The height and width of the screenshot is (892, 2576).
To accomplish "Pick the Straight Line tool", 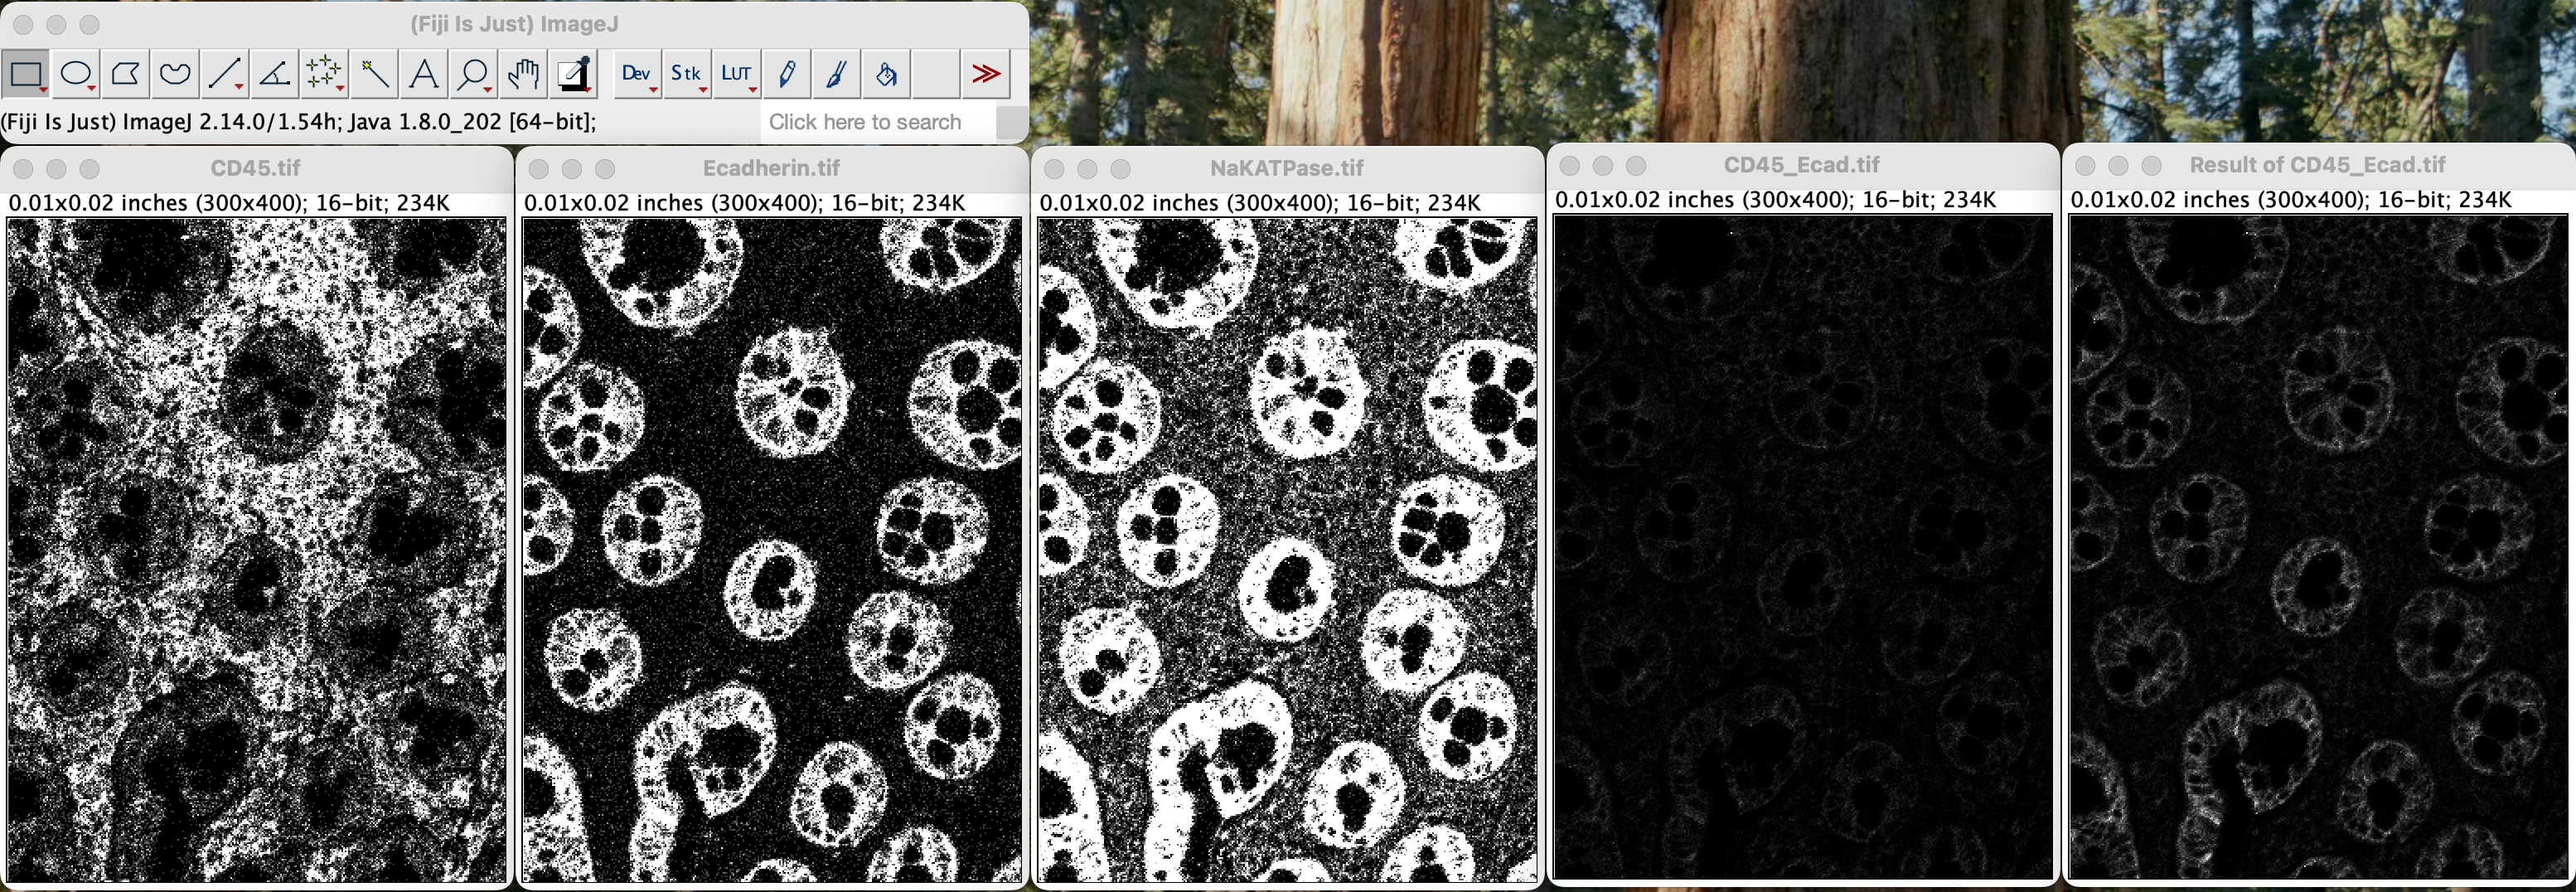I will click(225, 74).
